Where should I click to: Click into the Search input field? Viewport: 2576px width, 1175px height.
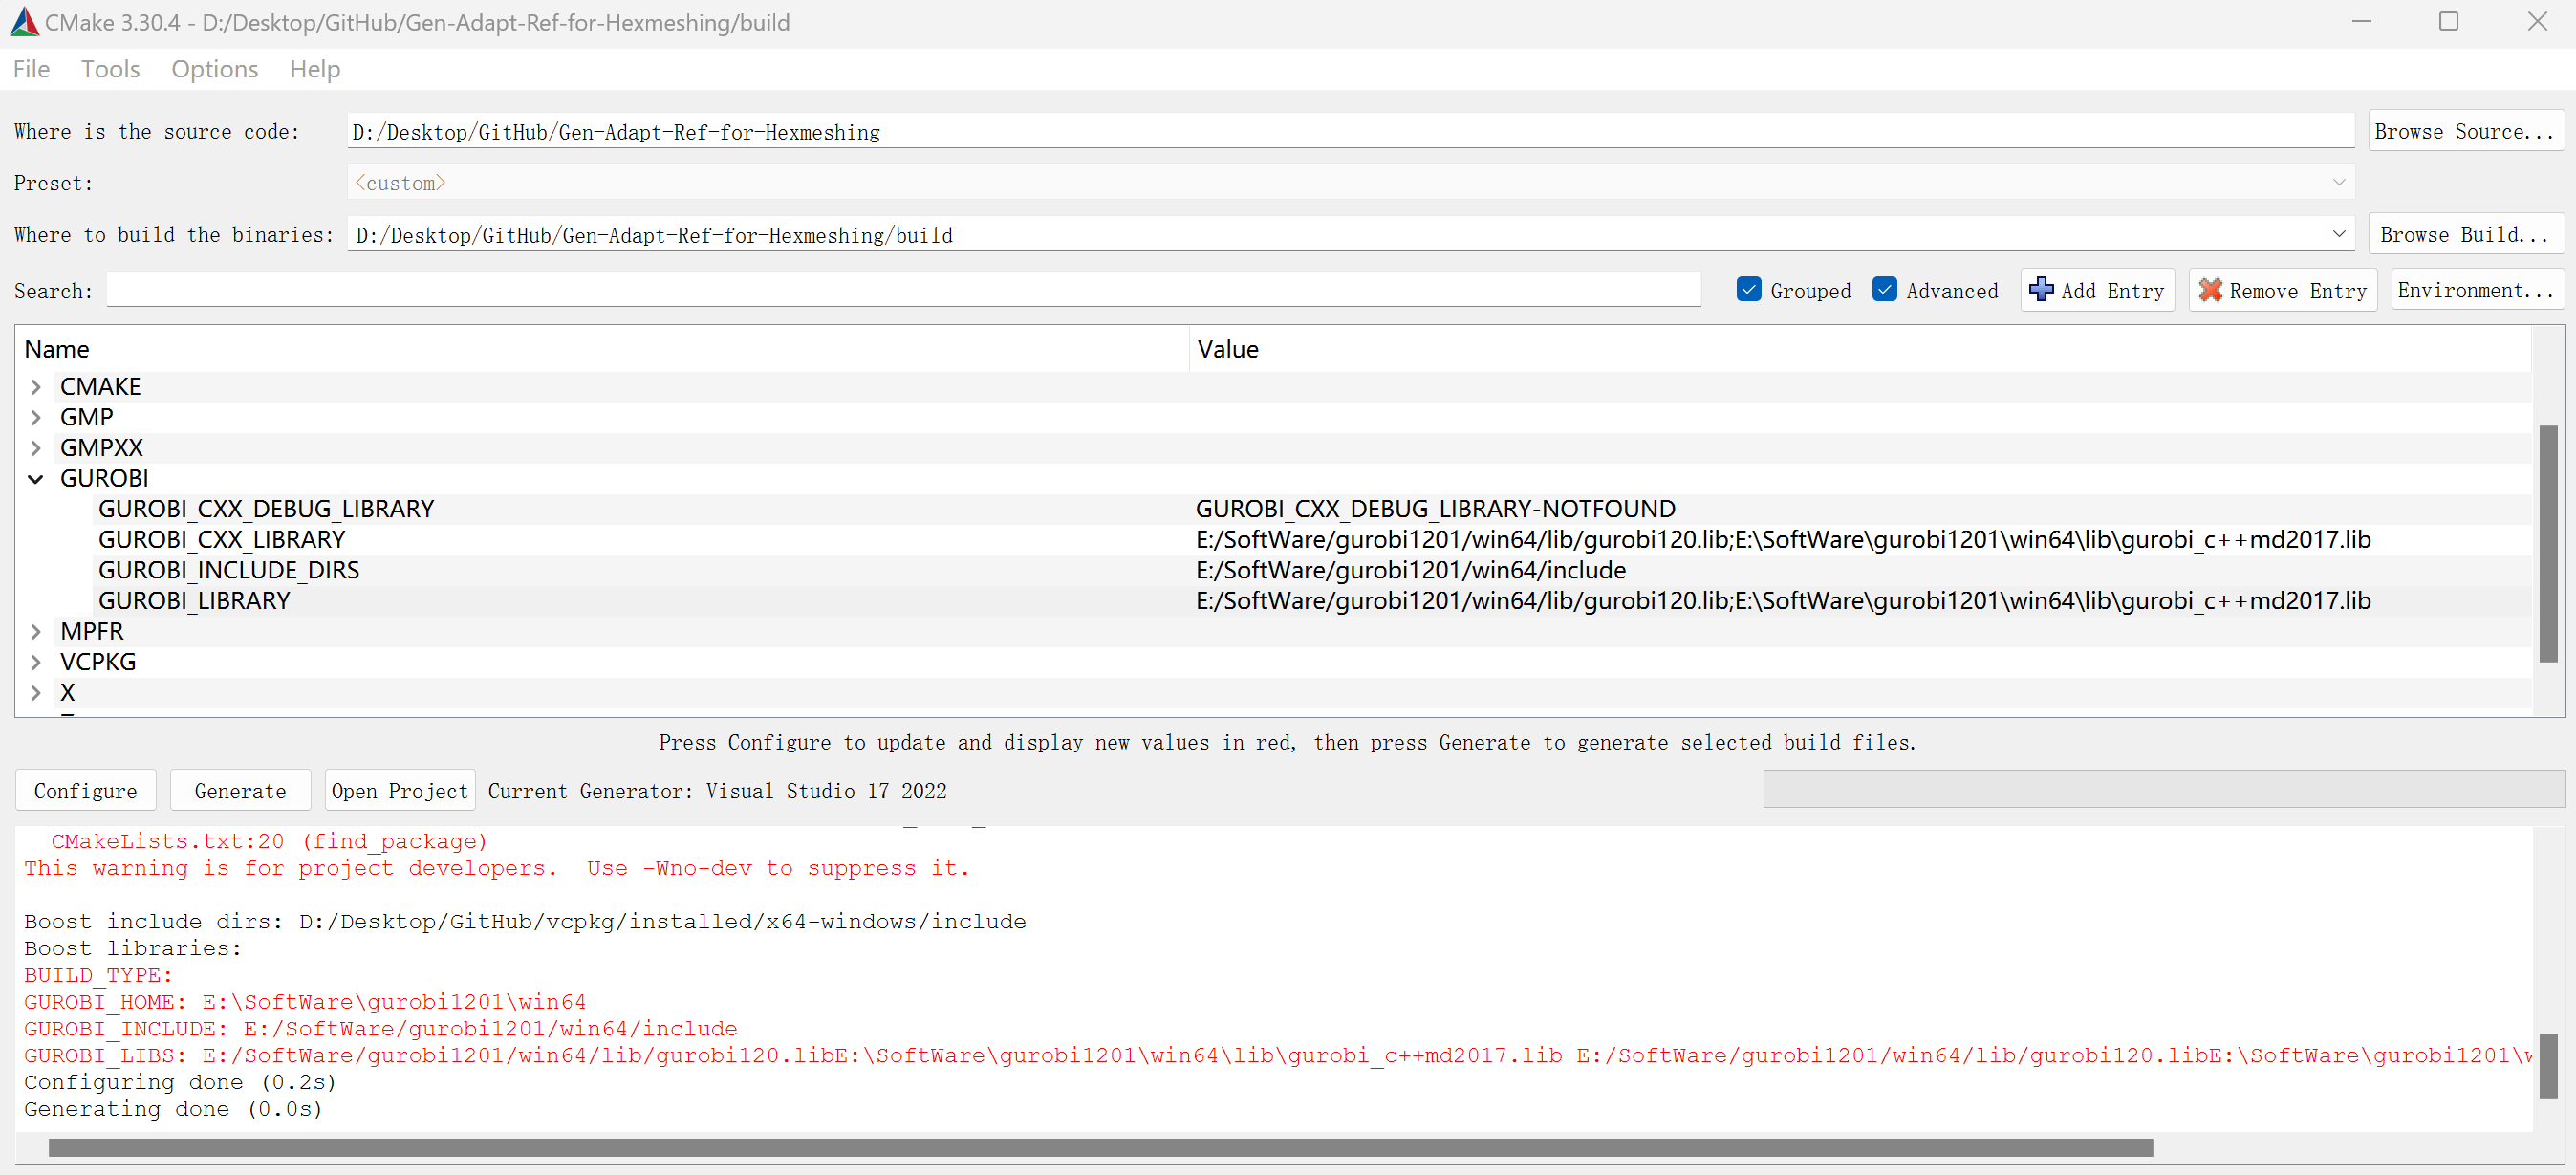point(900,291)
